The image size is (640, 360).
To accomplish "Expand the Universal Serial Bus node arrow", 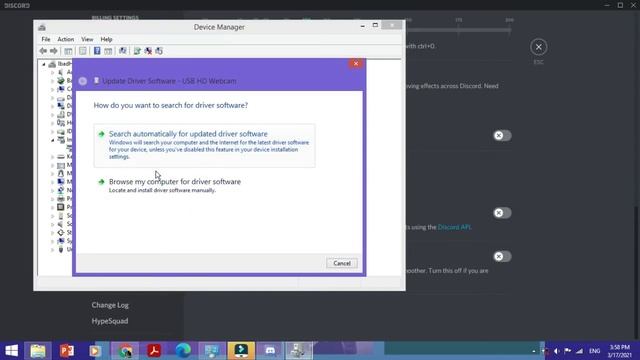I will pyautogui.click(x=52, y=250).
